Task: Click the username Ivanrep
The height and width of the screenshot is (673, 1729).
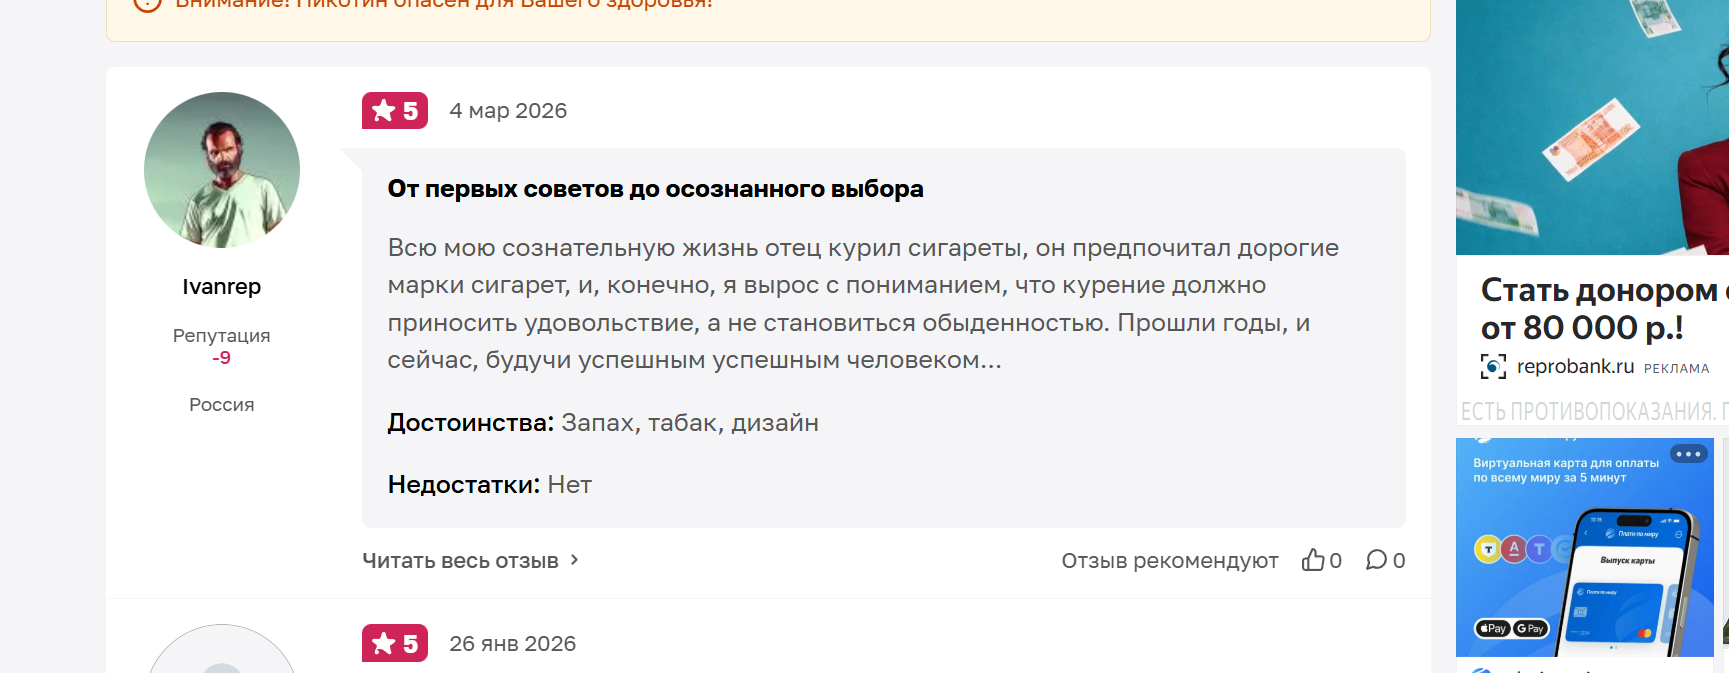Action: (x=222, y=287)
